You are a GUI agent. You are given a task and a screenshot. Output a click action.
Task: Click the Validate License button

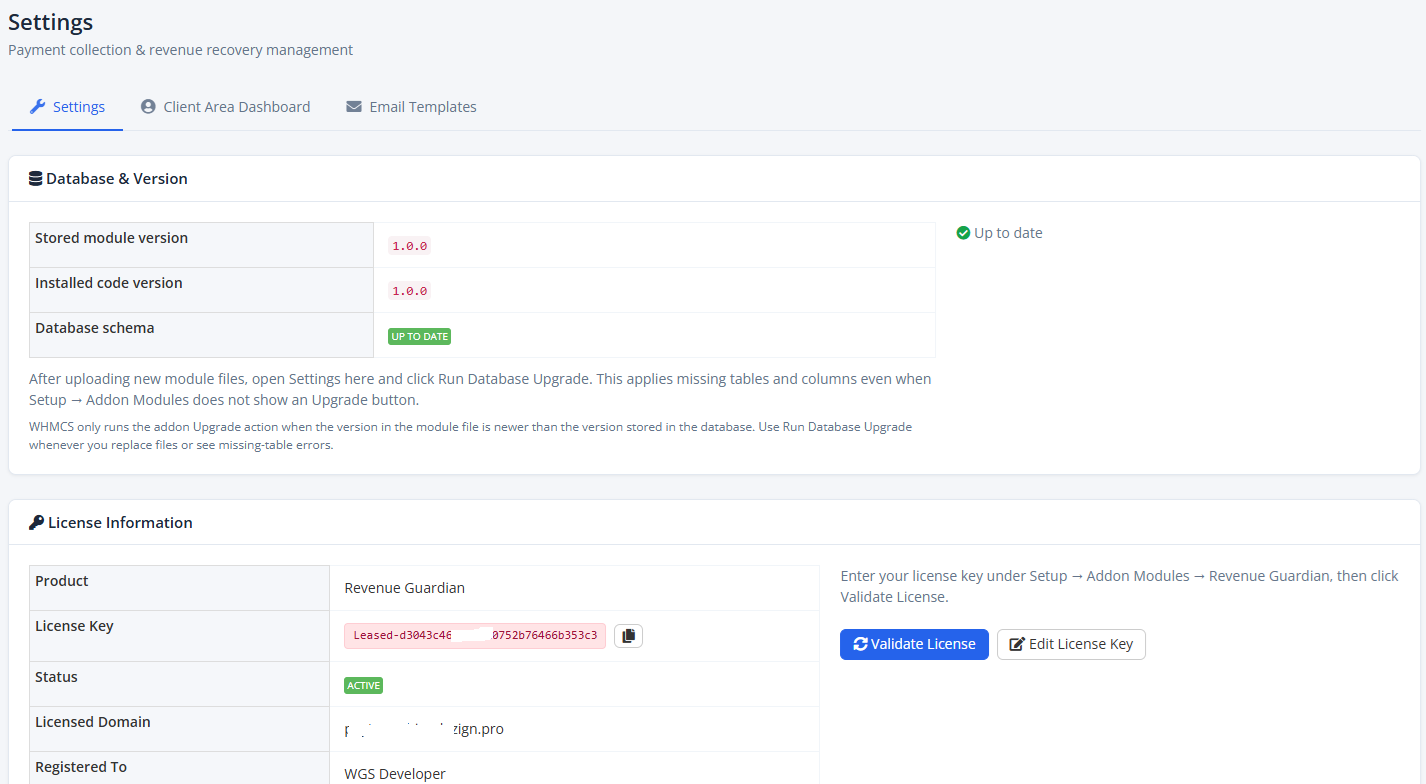coord(914,644)
